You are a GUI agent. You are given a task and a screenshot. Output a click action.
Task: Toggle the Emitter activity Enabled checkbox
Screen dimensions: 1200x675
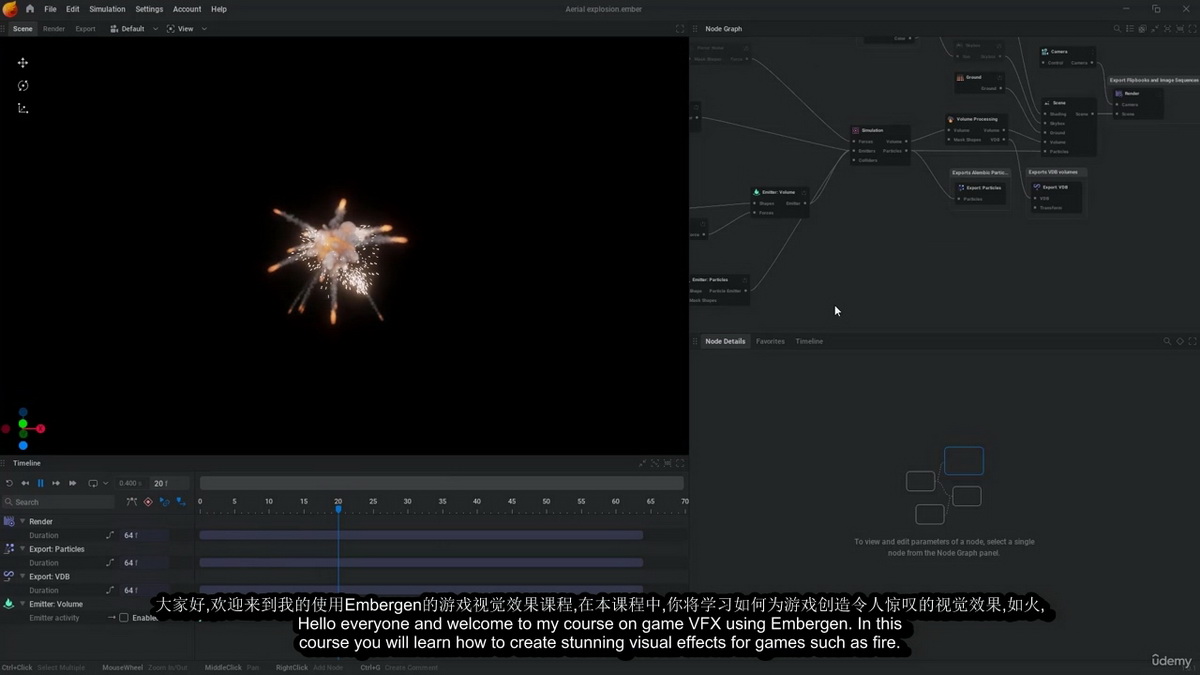124,618
